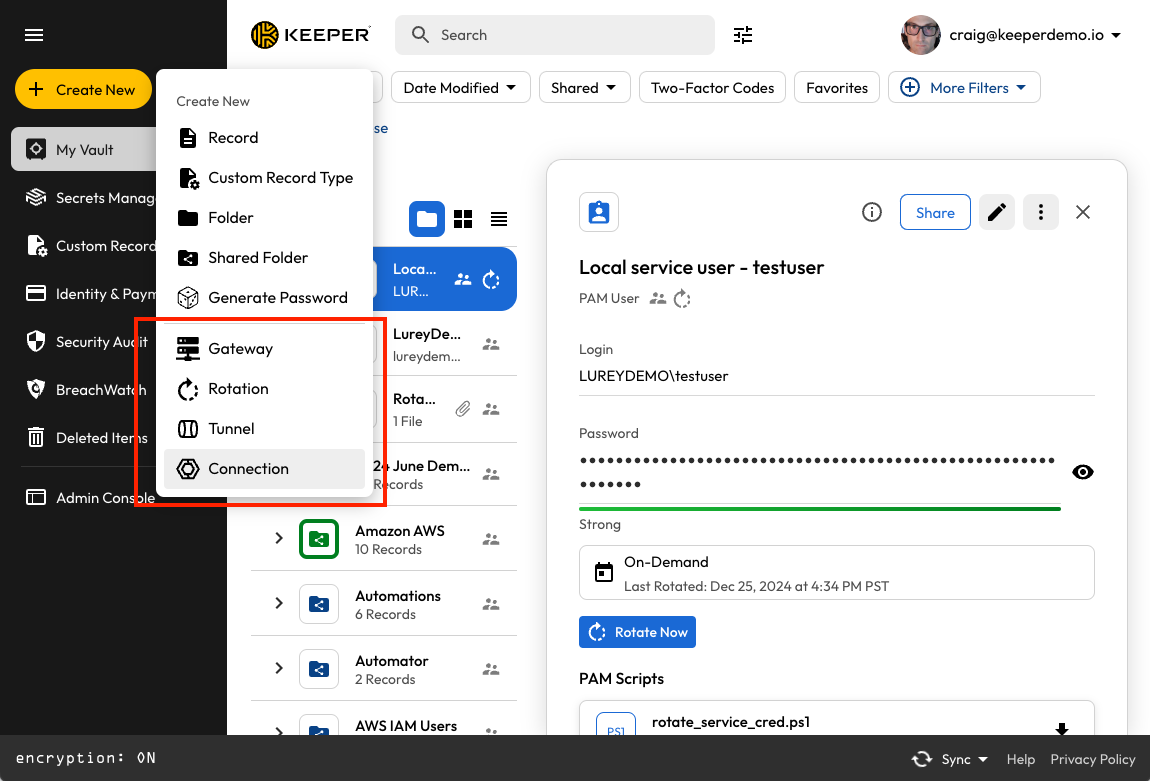Open the Date Modified dropdown
This screenshot has height=781, width=1150.
[x=460, y=88]
